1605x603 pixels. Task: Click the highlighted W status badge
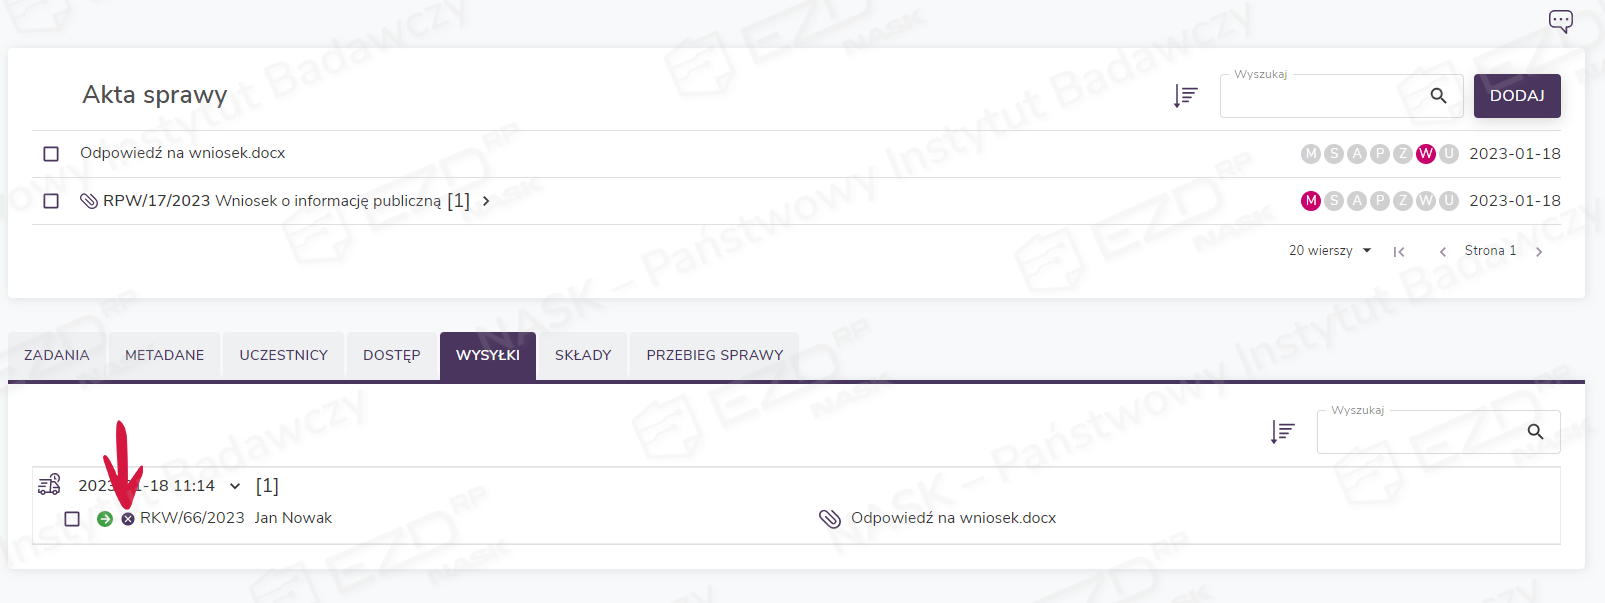click(x=1426, y=154)
